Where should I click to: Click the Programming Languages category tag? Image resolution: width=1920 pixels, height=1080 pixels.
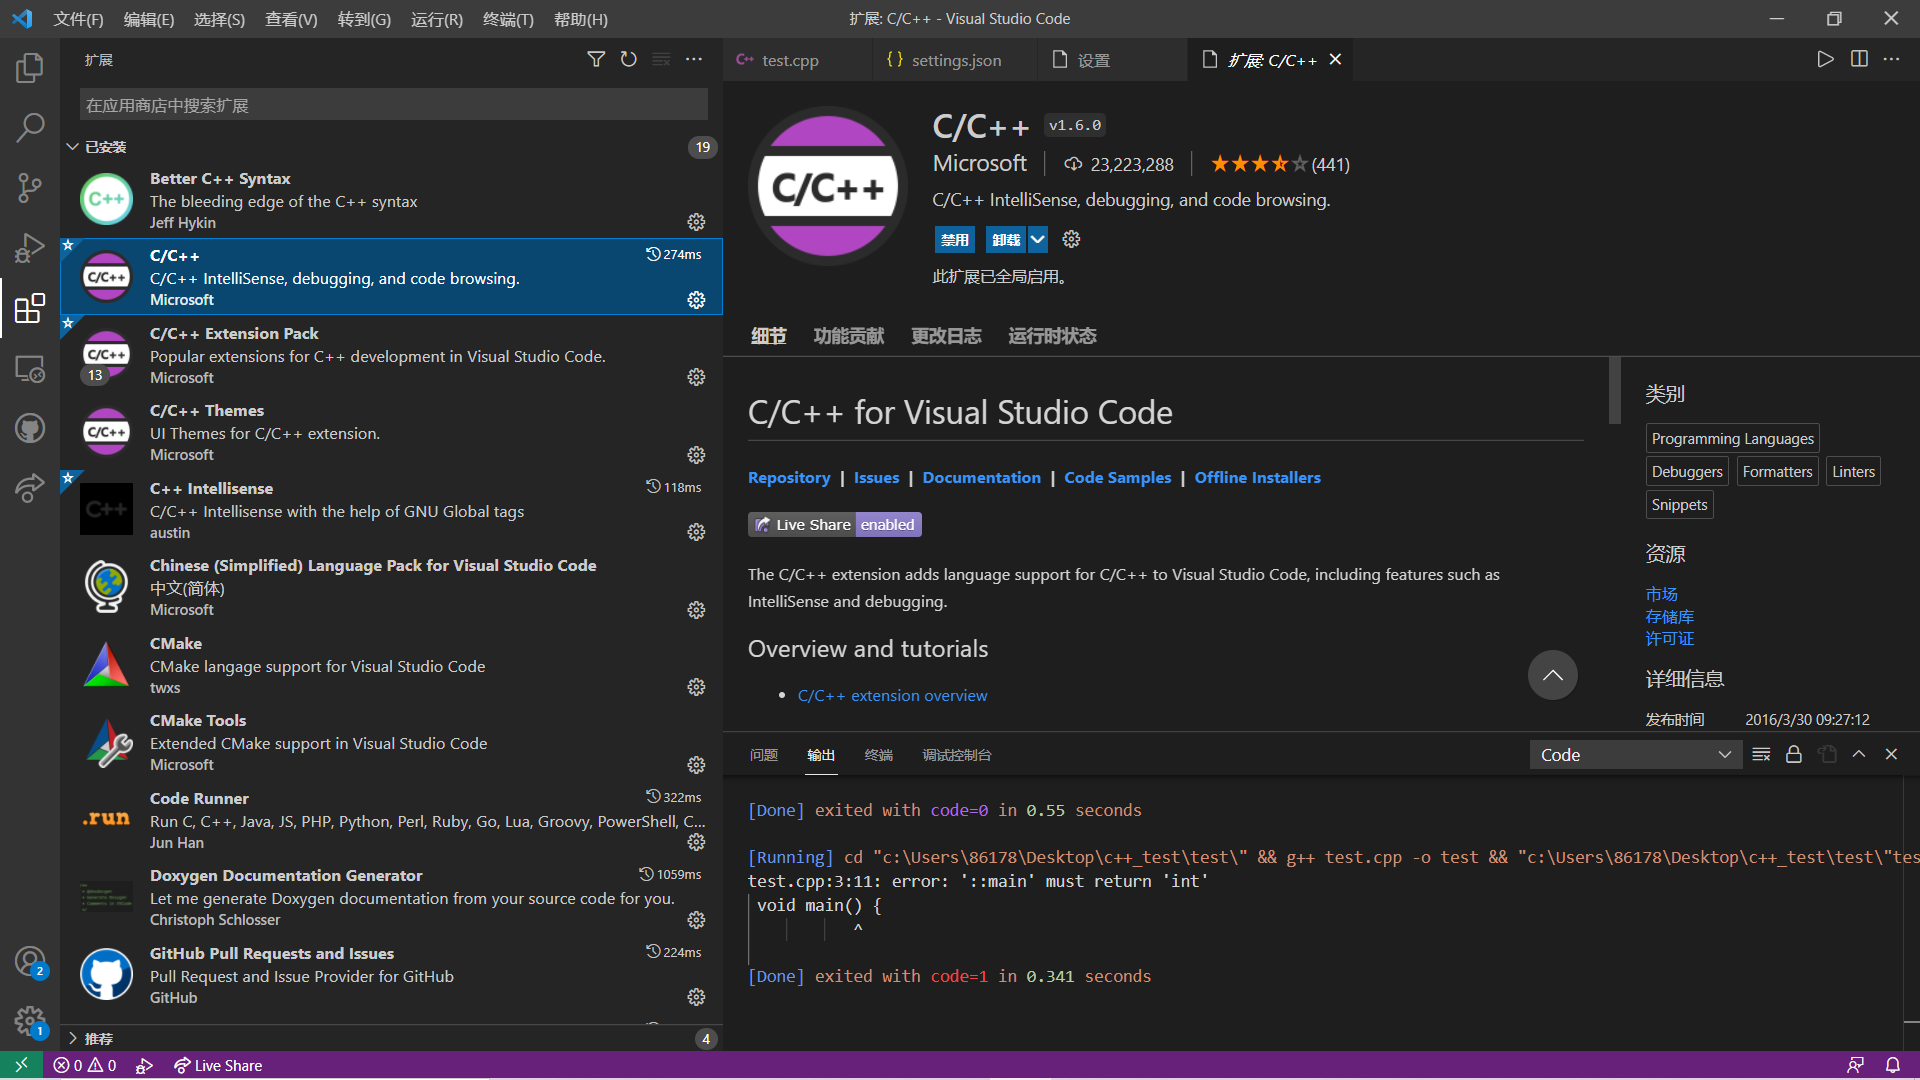pos(1732,439)
